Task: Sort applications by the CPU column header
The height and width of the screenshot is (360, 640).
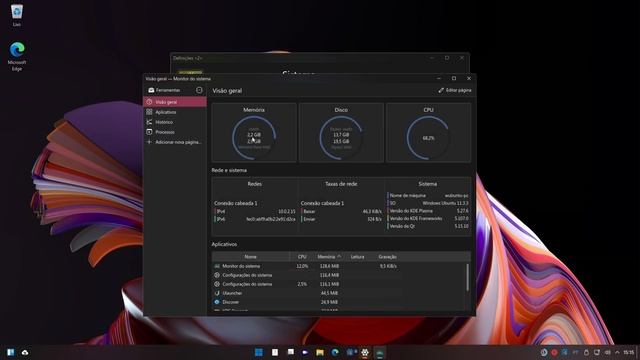Action: [302, 257]
